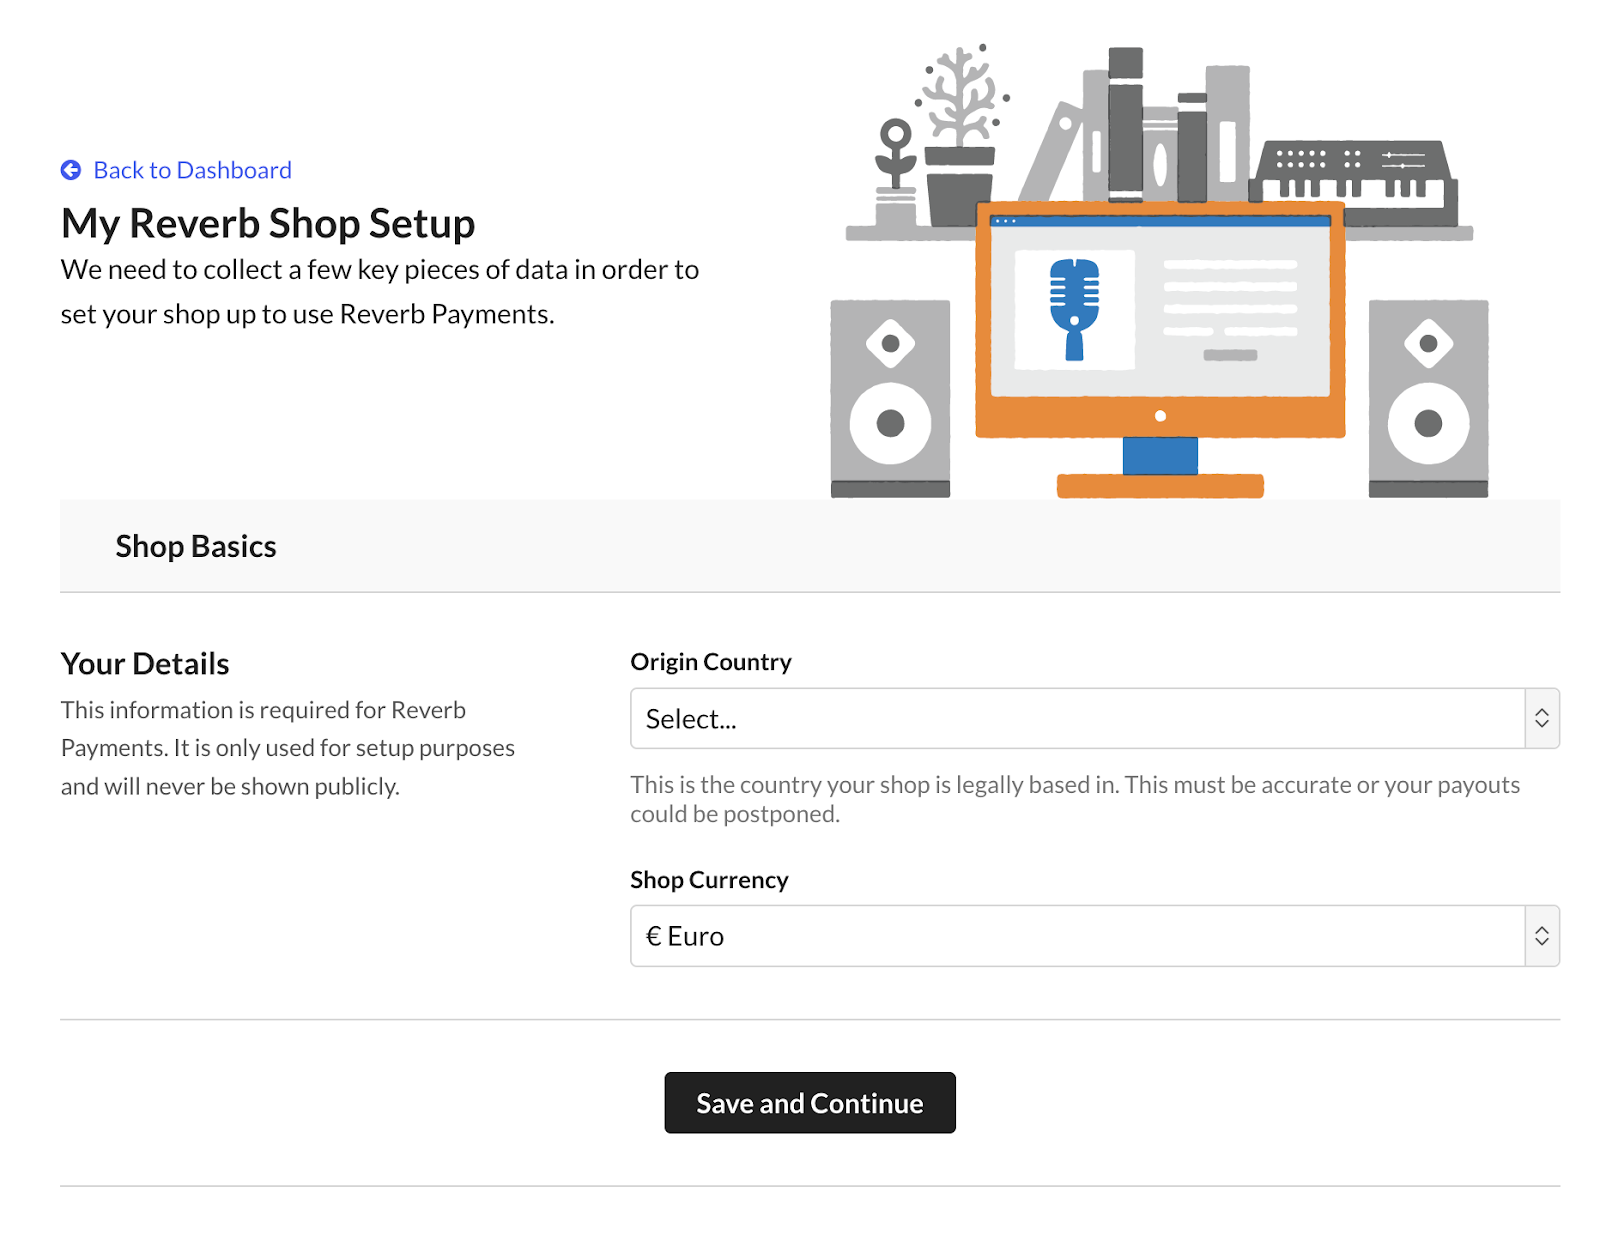This screenshot has height=1241, width=1600.
Task: Click the left speaker illustration
Action: coord(890,398)
